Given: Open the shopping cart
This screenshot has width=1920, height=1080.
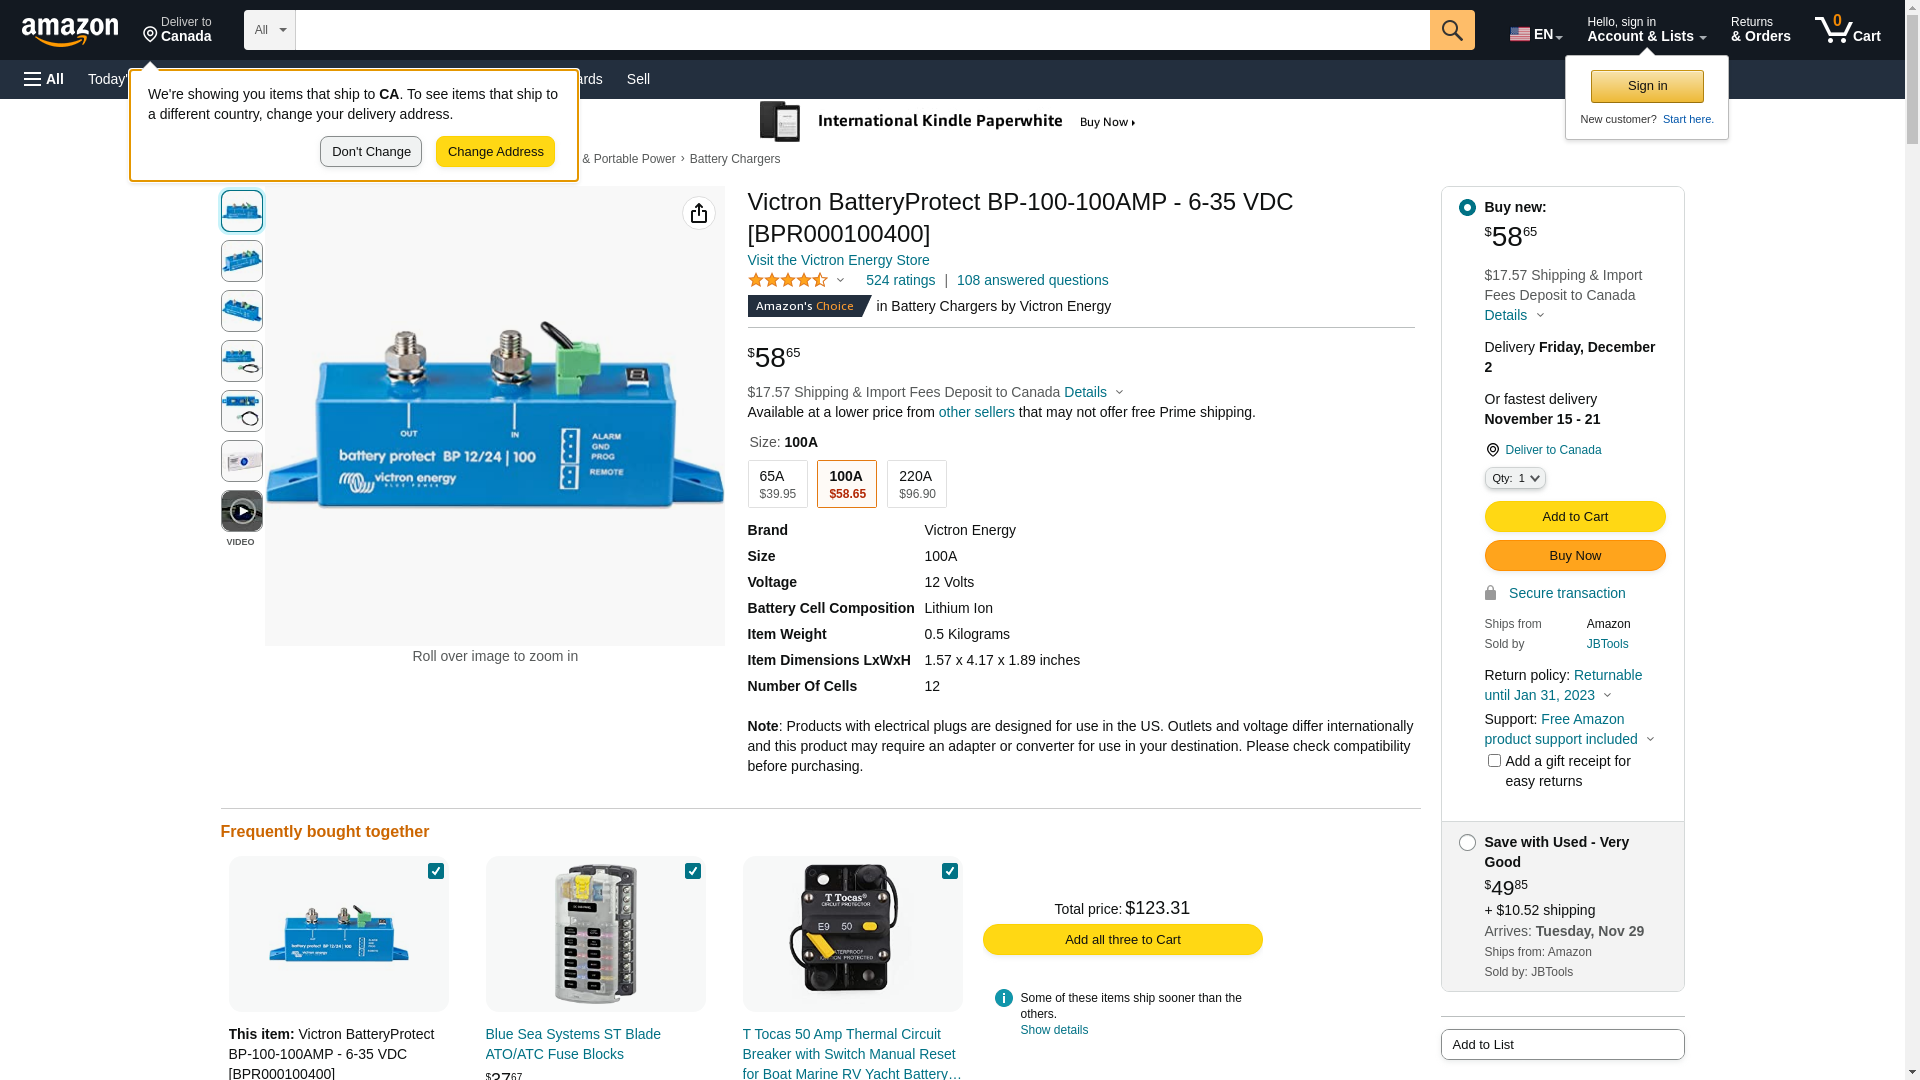Looking at the screenshot, I should pyautogui.click(x=1847, y=30).
